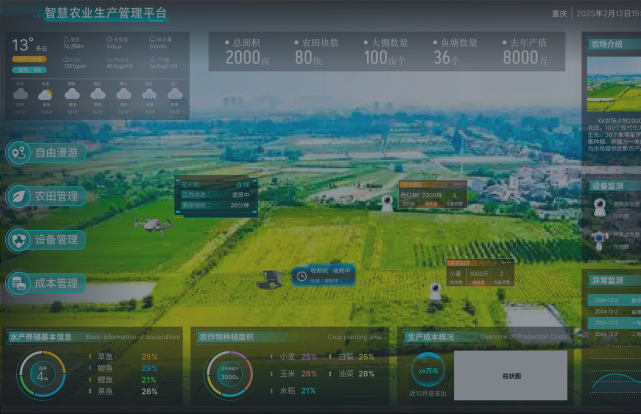The height and width of the screenshot is (414, 641).
Task: Click the 水产养殖 donut chart
Action: [42, 375]
